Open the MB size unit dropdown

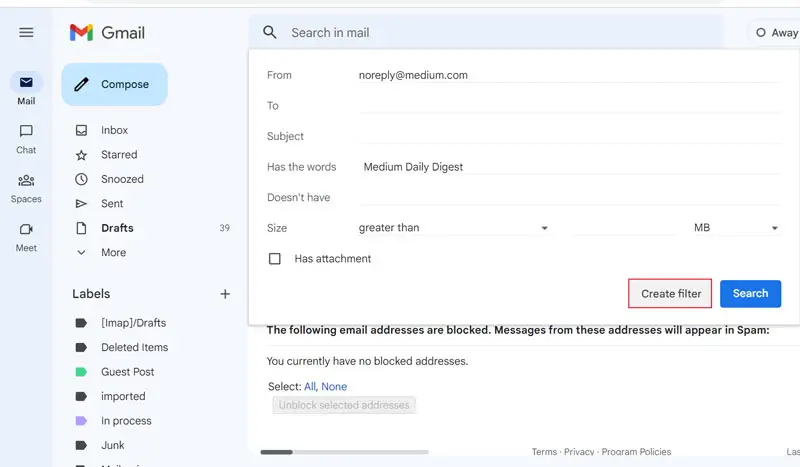(736, 228)
